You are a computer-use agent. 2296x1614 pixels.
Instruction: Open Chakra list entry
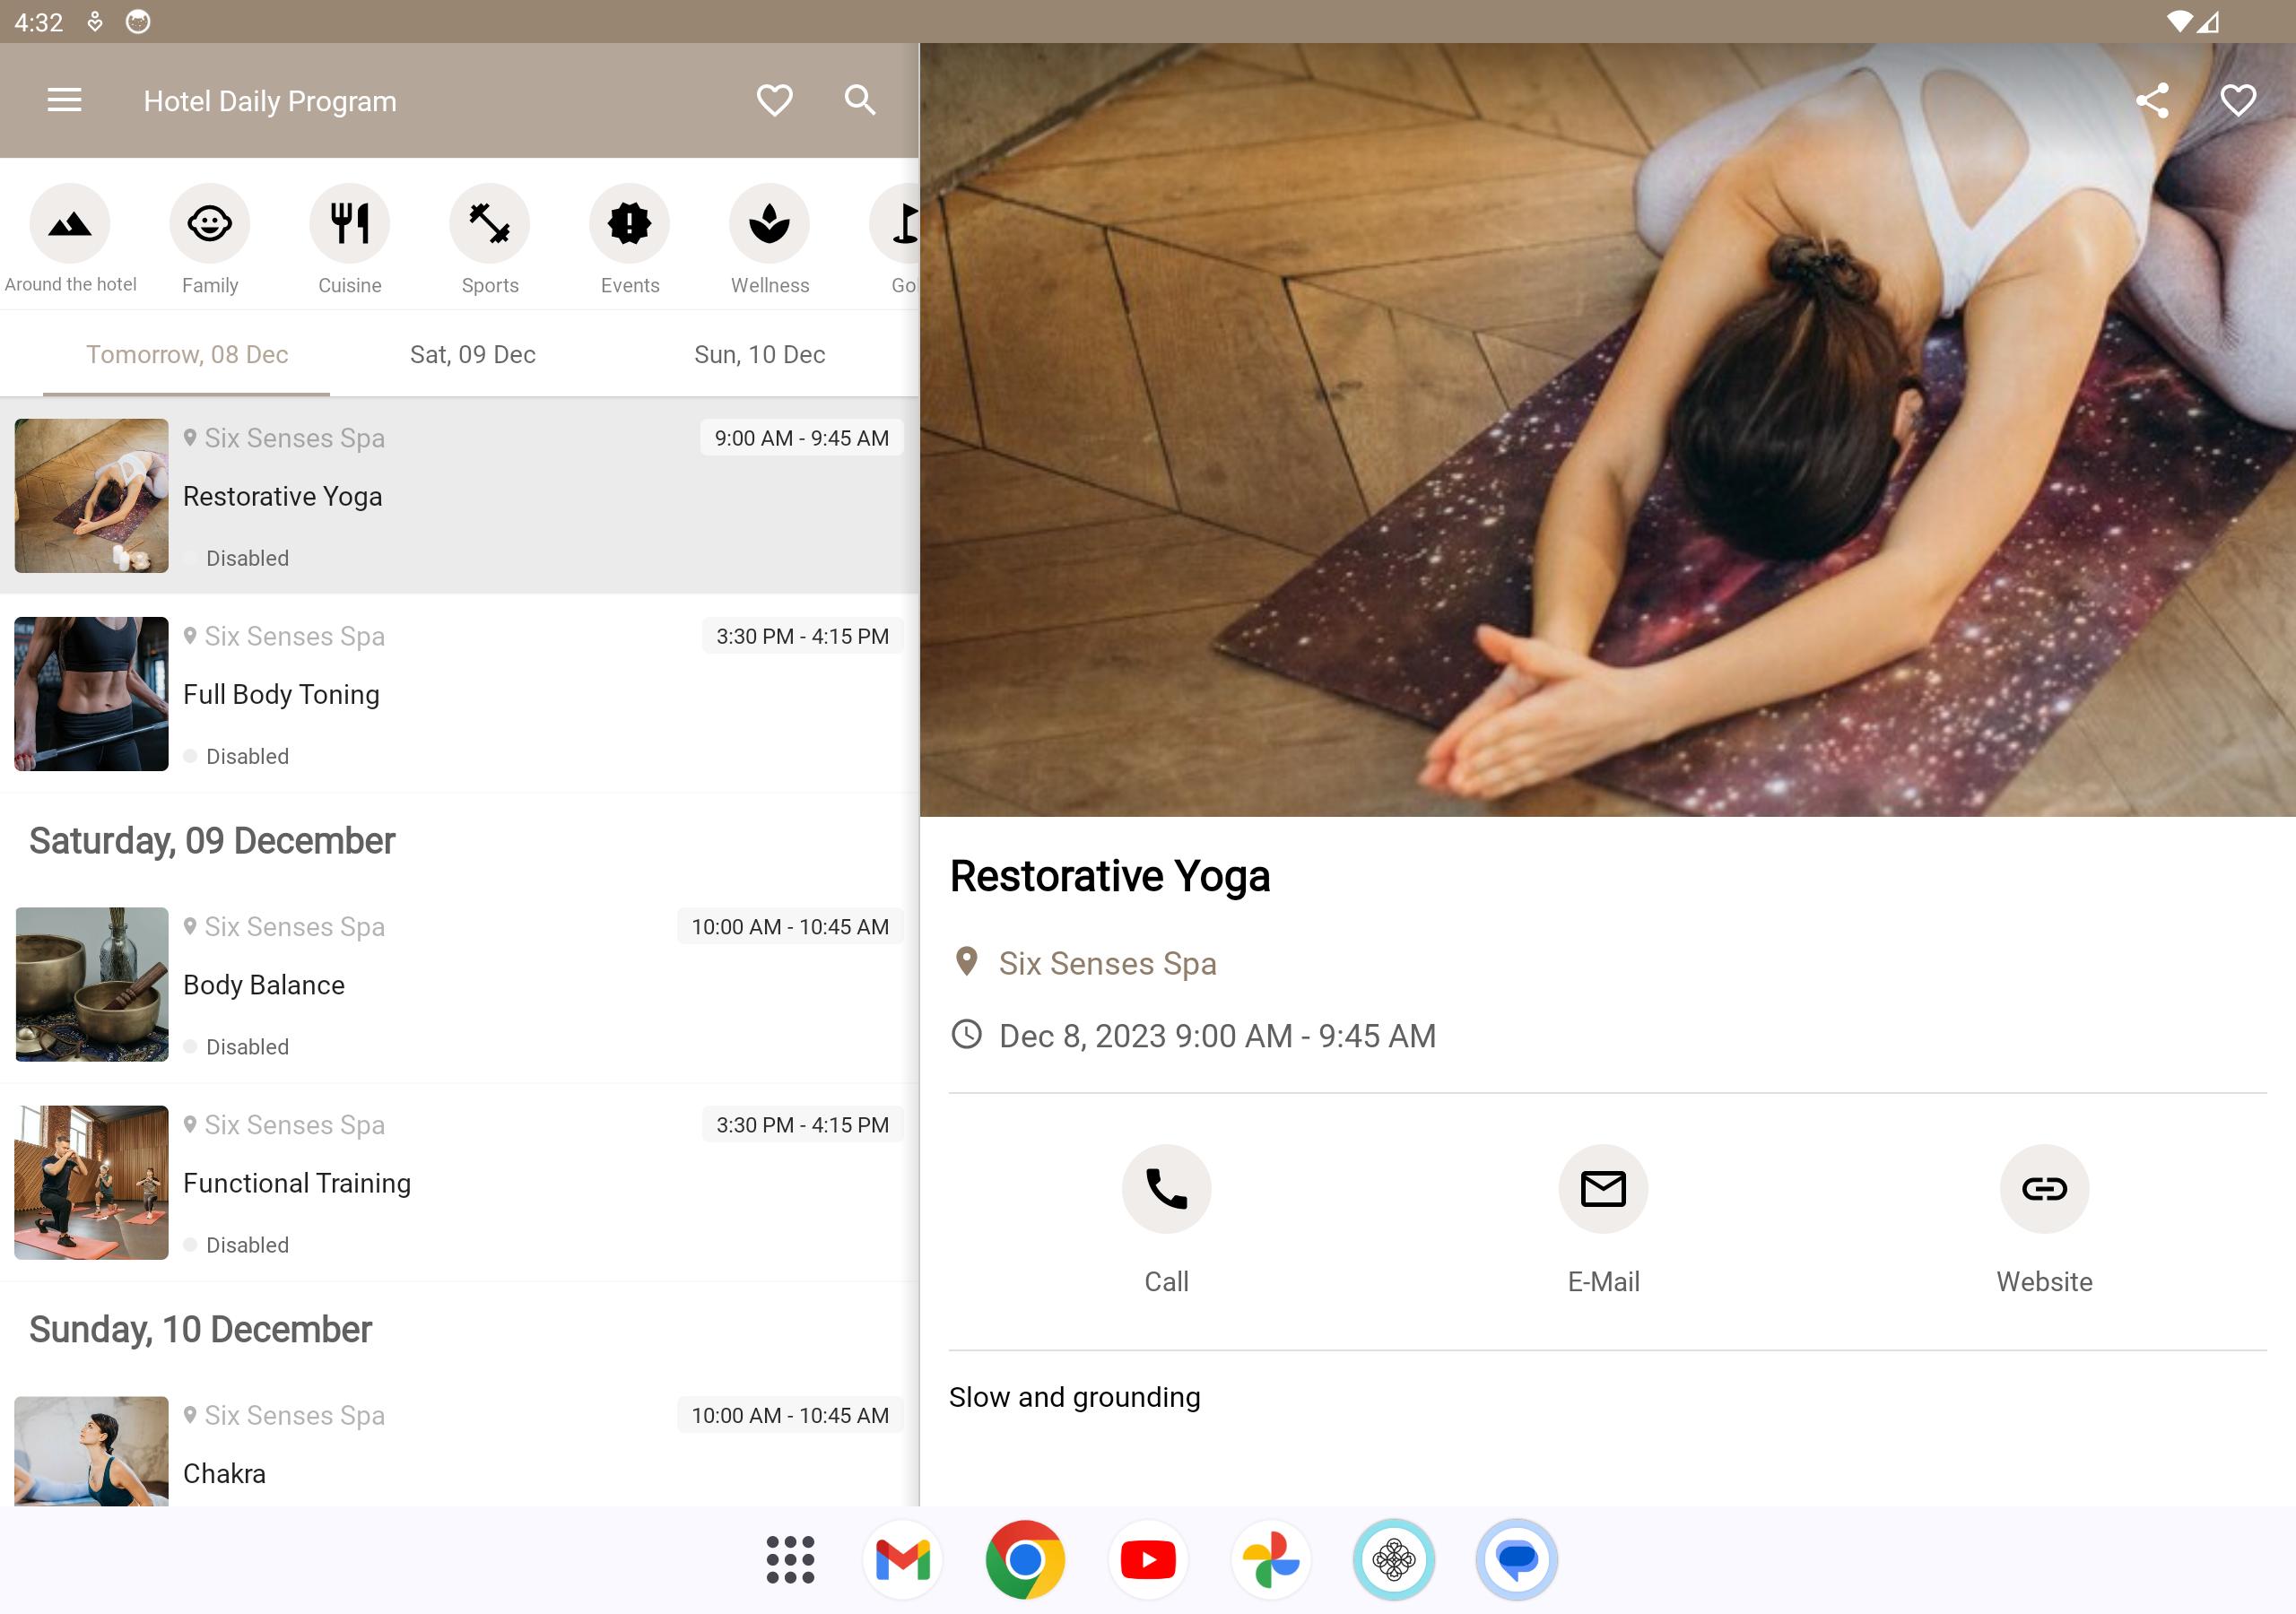[x=459, y=1441]
